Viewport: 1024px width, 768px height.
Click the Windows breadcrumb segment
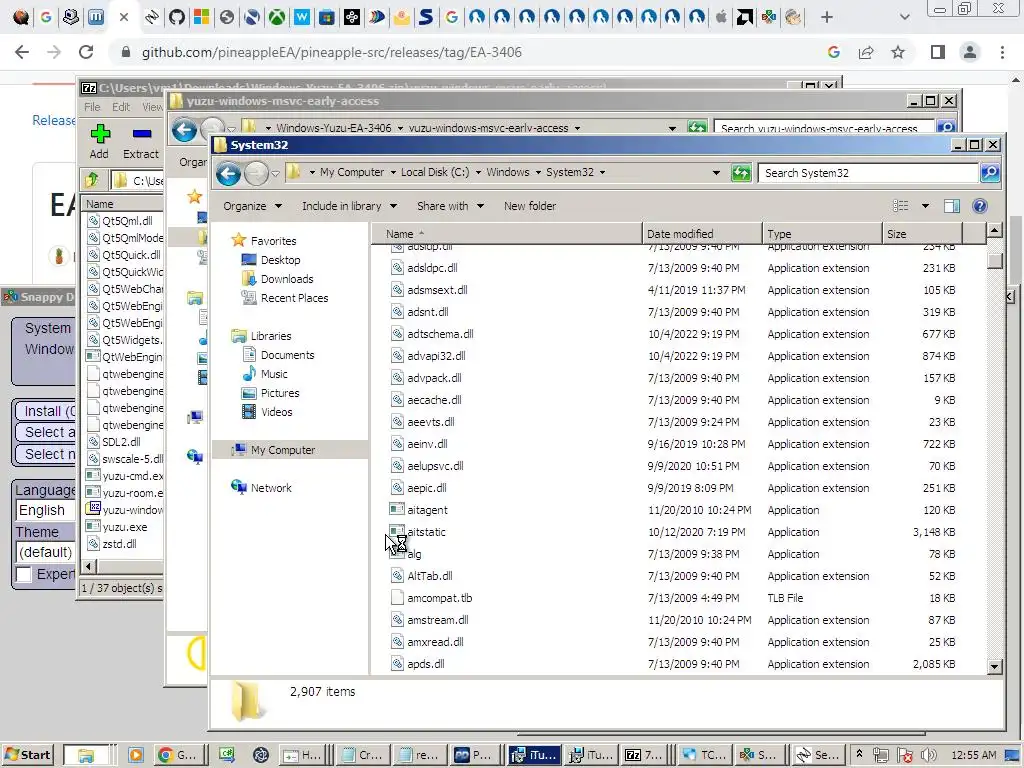pyautogui.click(x=507, y=172)
